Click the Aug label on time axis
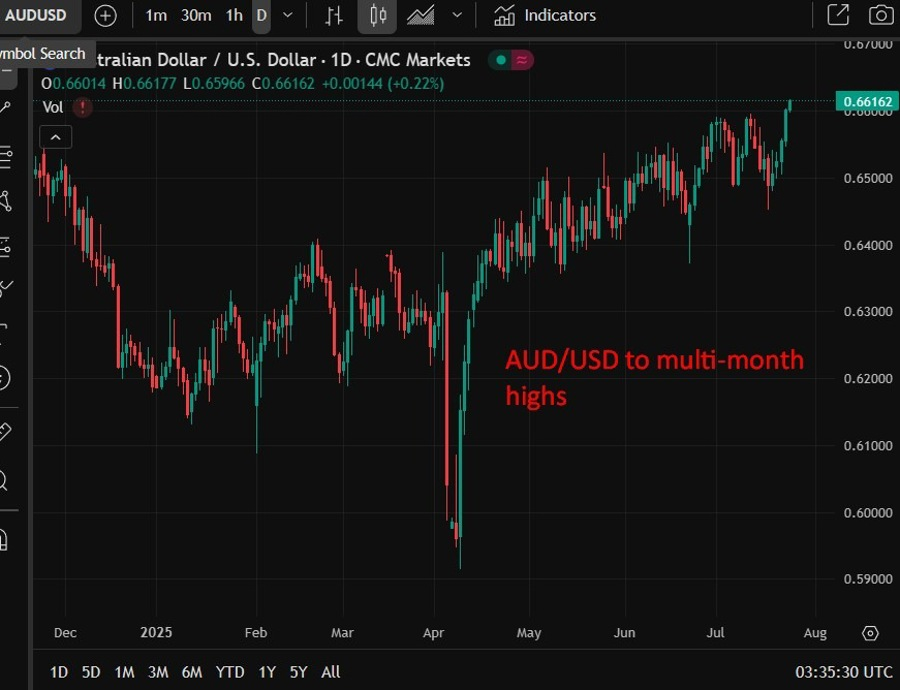The height and width of the screenshot is (690, 900). [815, 633]
